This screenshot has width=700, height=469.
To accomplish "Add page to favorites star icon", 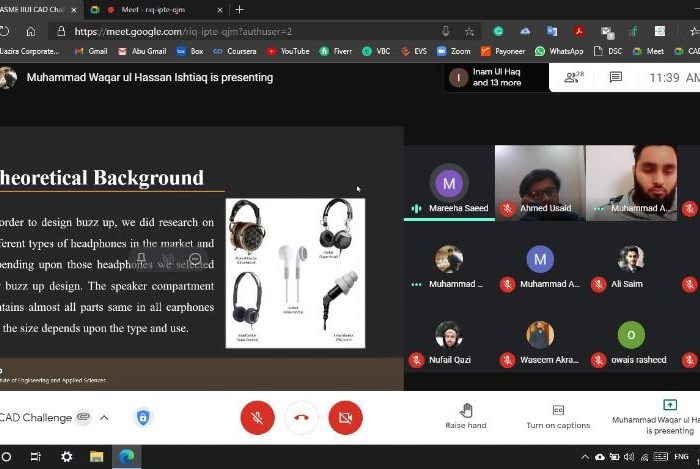I will [469, 31].
